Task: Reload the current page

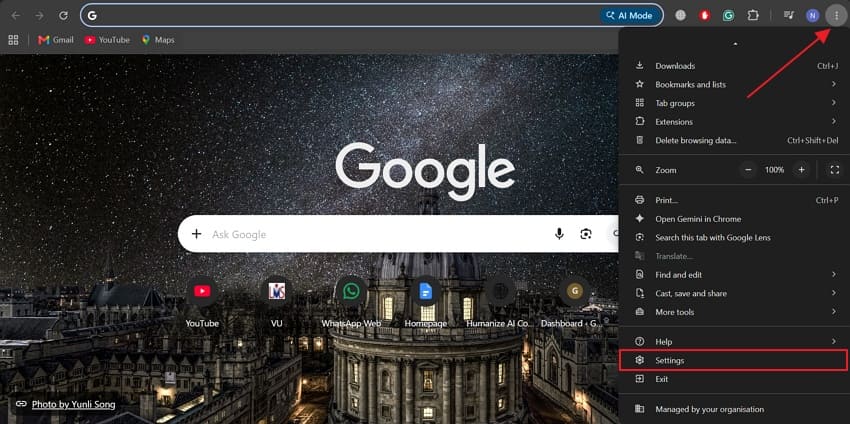Action: 63,16
